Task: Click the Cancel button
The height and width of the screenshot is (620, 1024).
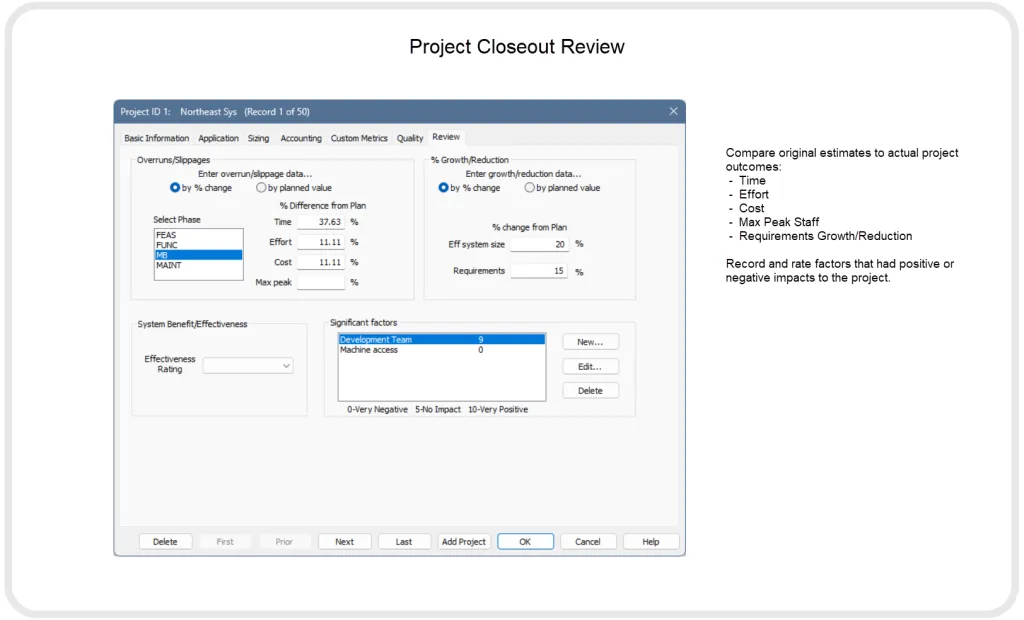Action: [x=588, y=542]
